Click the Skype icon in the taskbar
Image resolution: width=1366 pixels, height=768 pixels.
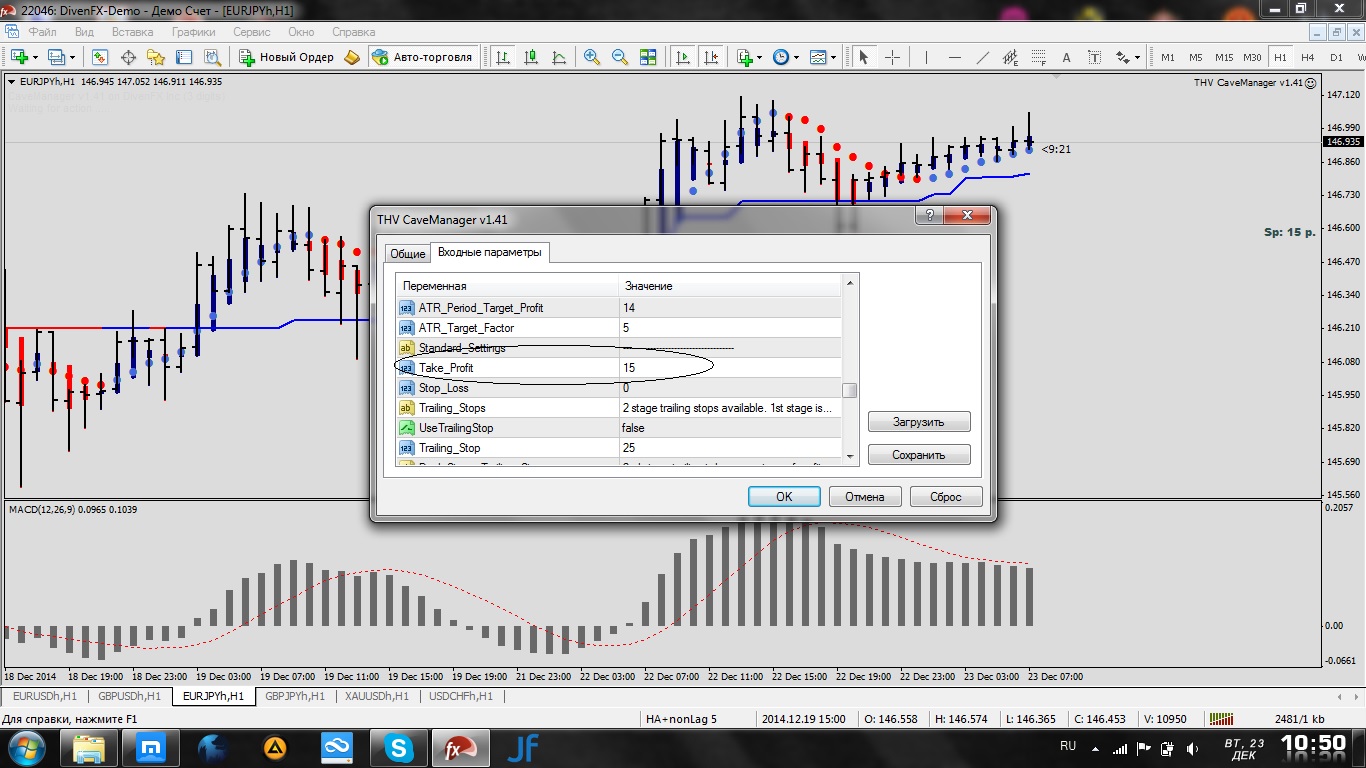click(400, 746)
